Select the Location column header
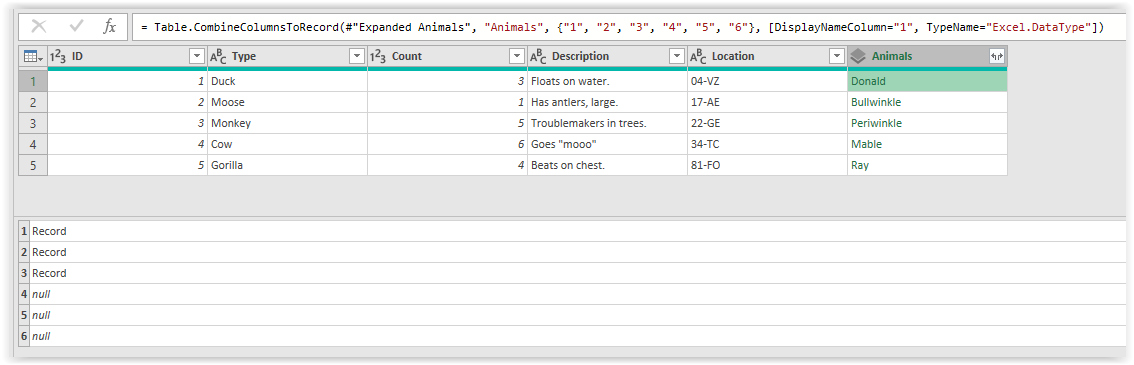This screenshot has width=1134, height=365. point(767,56)
